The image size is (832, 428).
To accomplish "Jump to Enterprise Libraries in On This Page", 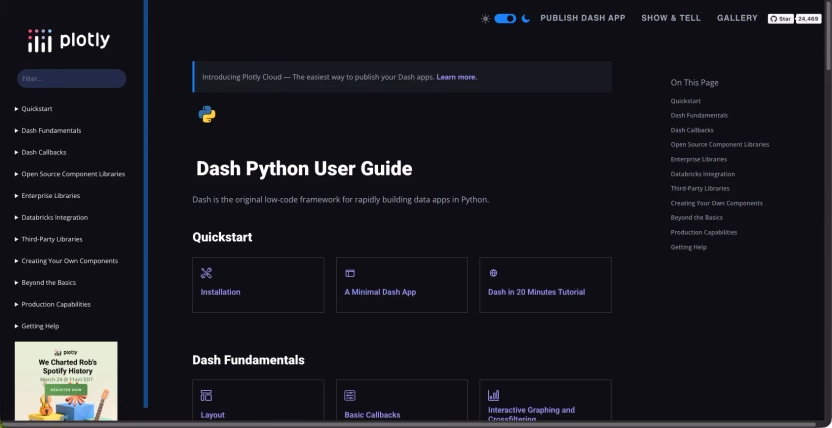I will tap(699, 159).
